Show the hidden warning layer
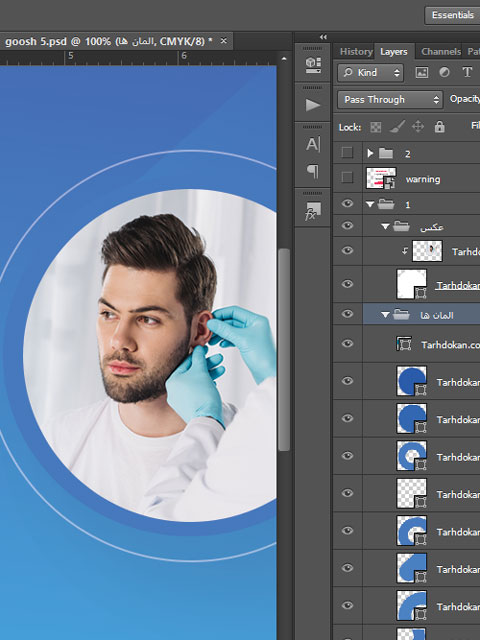 347,177
